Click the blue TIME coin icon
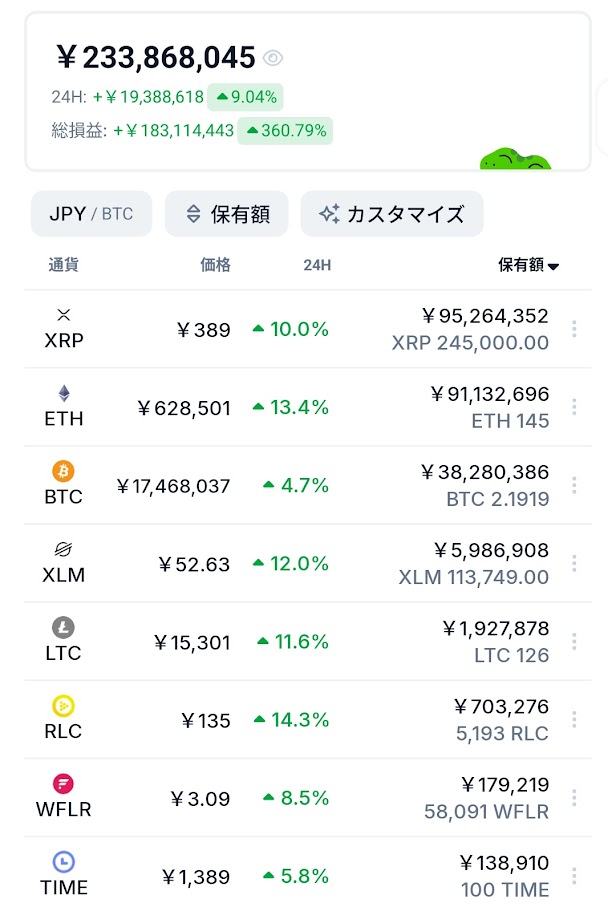This screenshot has height=911, width=616. (x=64, y=862)
